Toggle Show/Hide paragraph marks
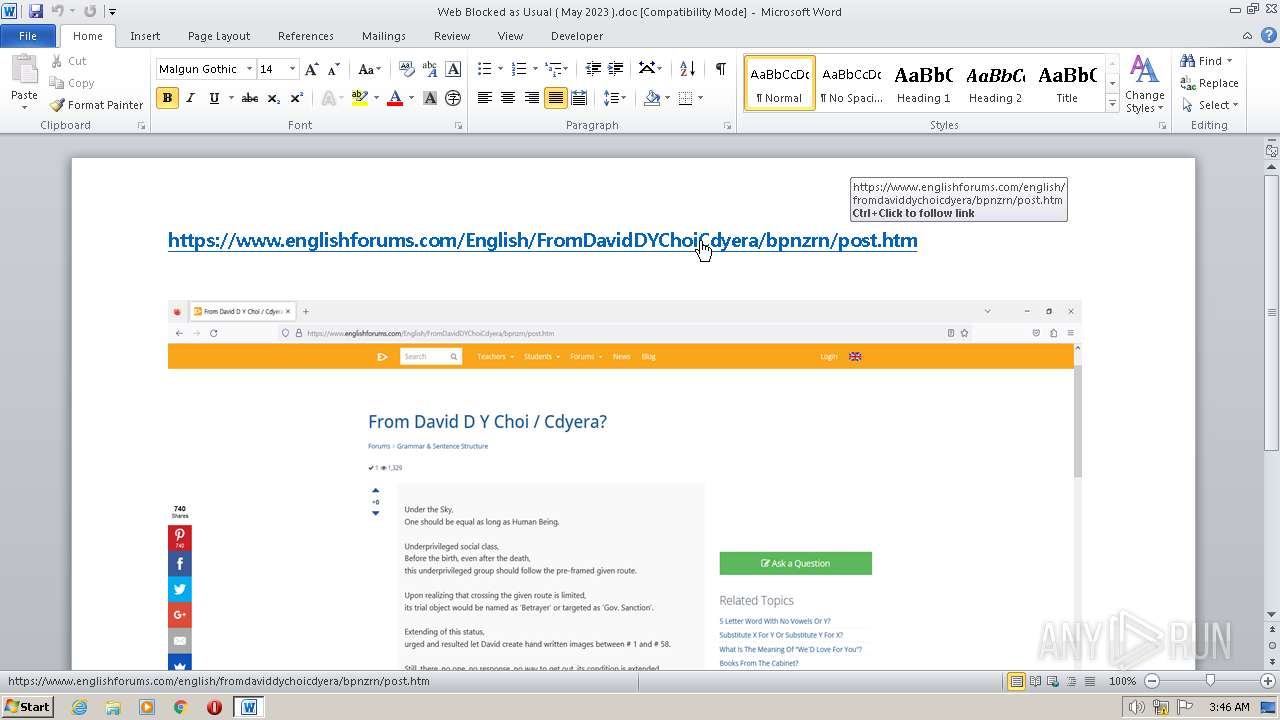Image resolution: width=1280 pixels, height=720 pixels. click(720, 69)
